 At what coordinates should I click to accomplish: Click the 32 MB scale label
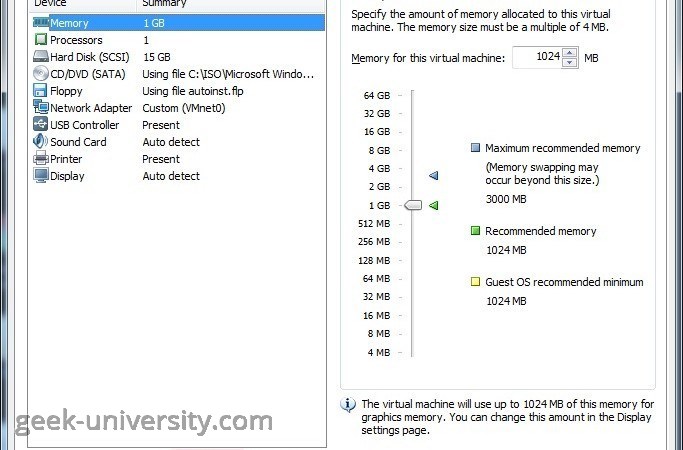(376, 297)
